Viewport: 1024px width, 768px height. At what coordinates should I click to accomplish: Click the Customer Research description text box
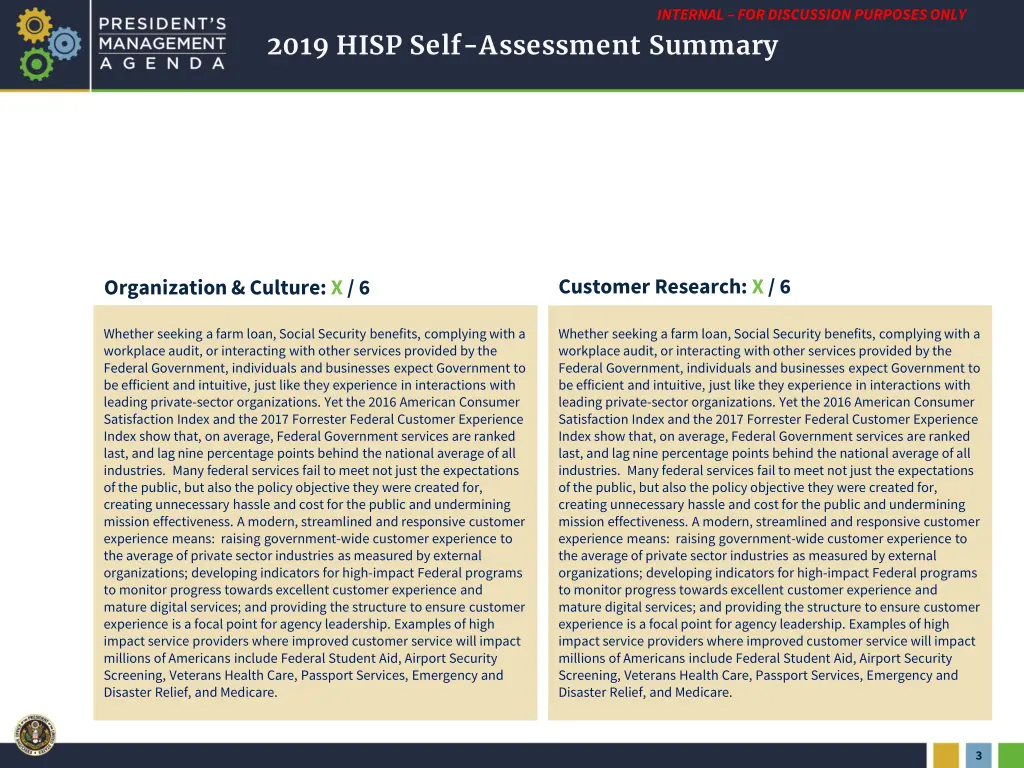pos(770,513)
